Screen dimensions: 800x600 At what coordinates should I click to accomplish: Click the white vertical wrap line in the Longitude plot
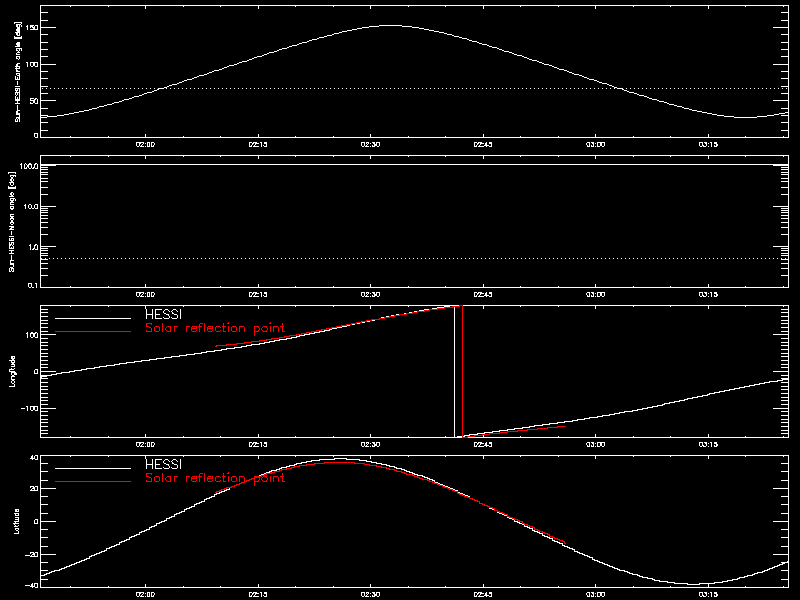click(x=454, y=371)
